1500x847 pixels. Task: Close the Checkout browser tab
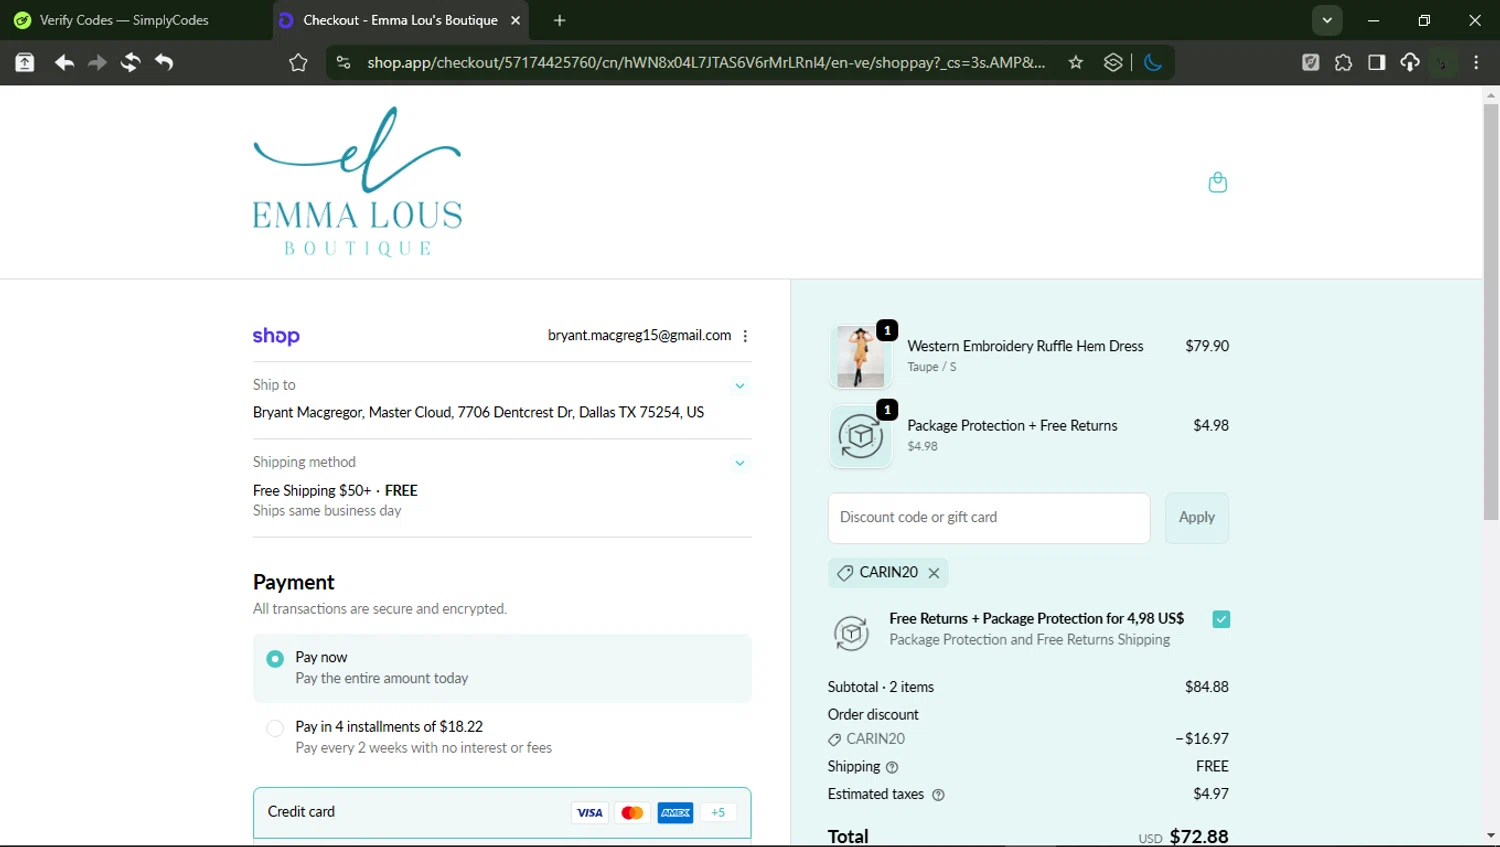point(515,20)
